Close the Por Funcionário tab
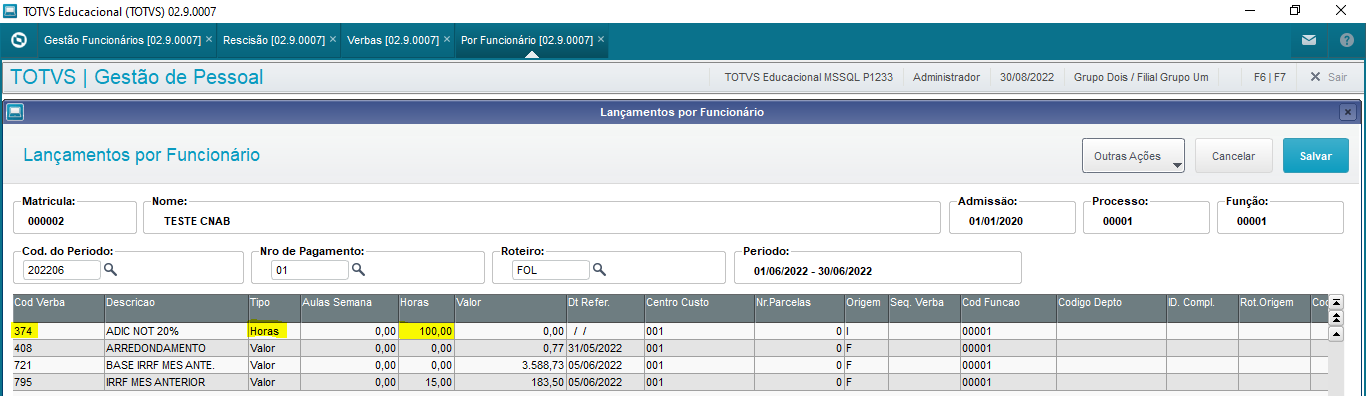 click(600, 40)
